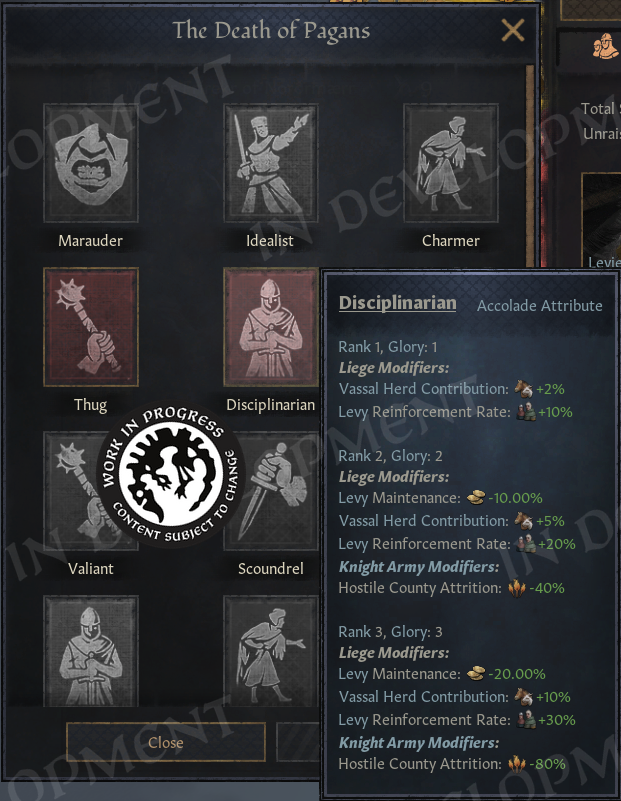Select the bottom-row hooded knight card
621x801 pixels.
coord(91,651)
